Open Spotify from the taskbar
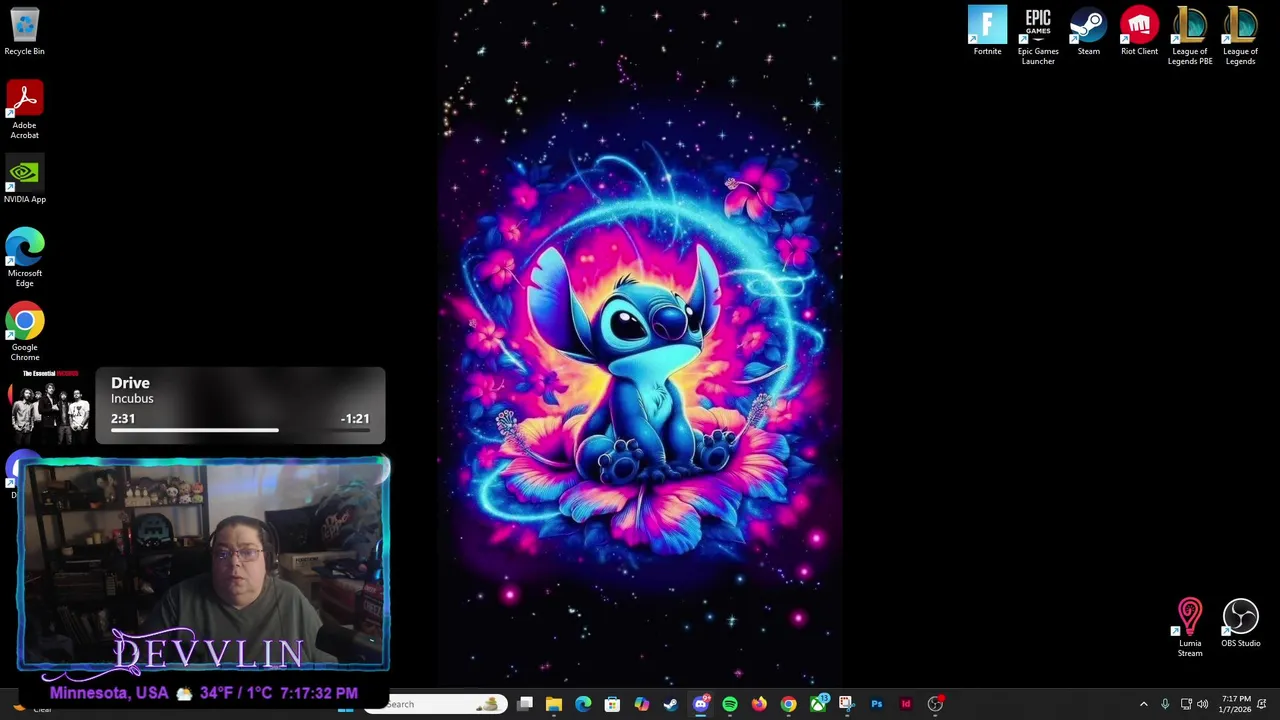This screenshot has width=1280, height=720. [730, 704]
